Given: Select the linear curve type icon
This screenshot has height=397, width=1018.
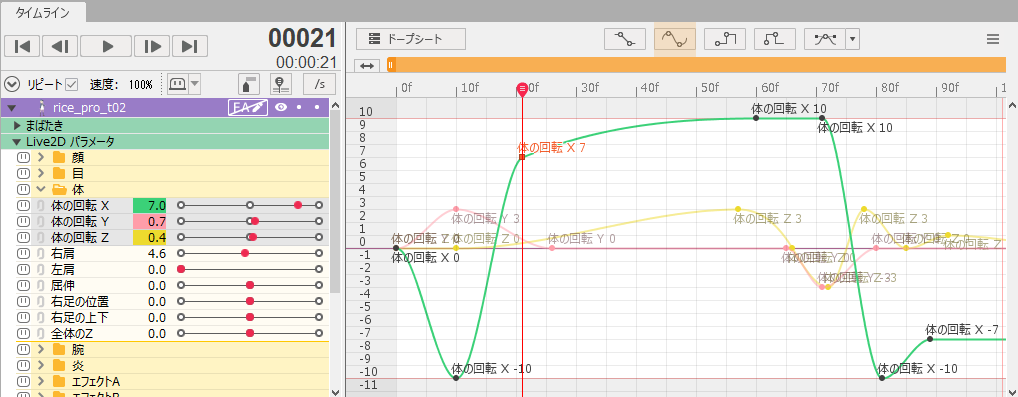Looking at the screenshot, I should click(x=625, y=39).
